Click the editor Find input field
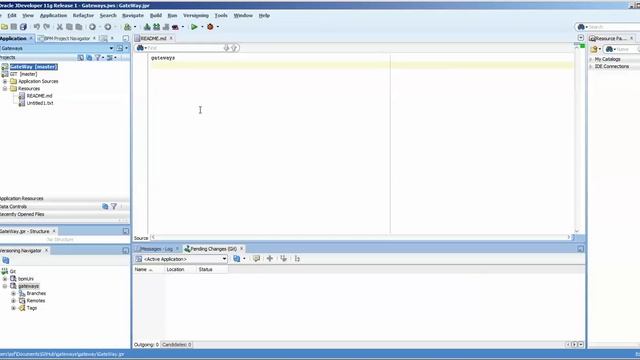This screenshot has height=360, width=640. 185,48
